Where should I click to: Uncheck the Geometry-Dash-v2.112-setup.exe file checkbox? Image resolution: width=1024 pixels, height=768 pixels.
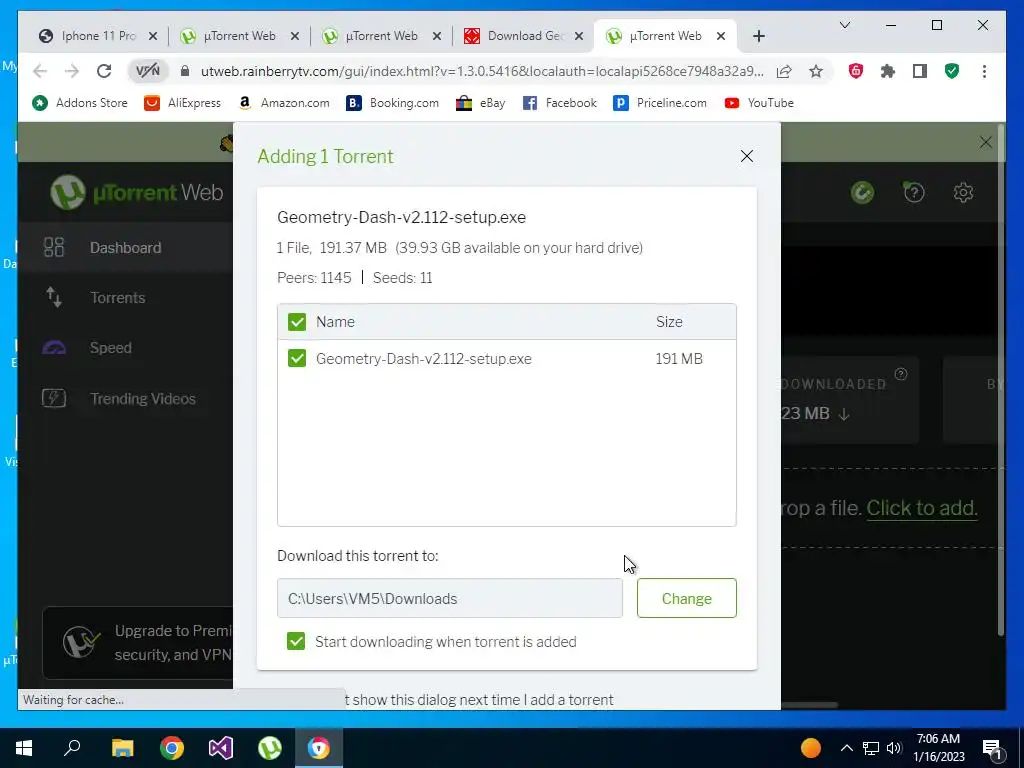point(296,359)
